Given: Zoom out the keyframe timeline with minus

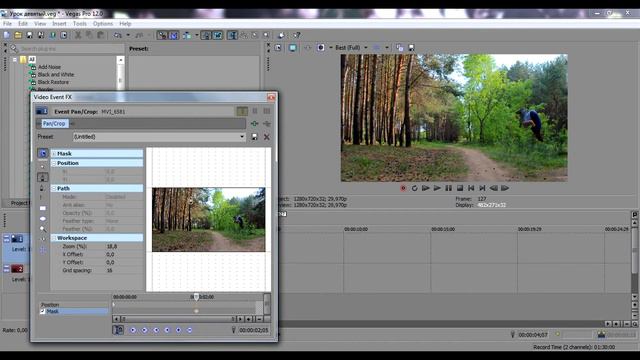Looking at the screenshot, I should (x=259, y=319).
